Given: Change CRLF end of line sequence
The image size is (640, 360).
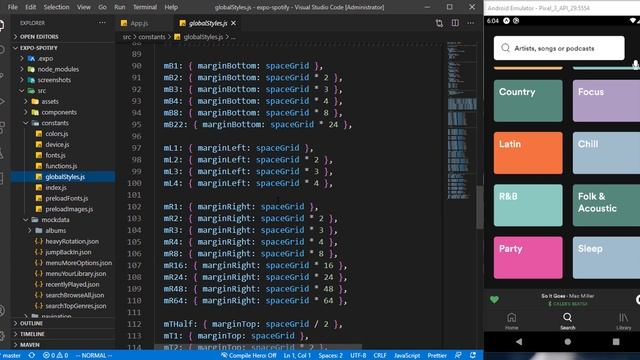Looking at the screenshot, I should tap(380, 356).
